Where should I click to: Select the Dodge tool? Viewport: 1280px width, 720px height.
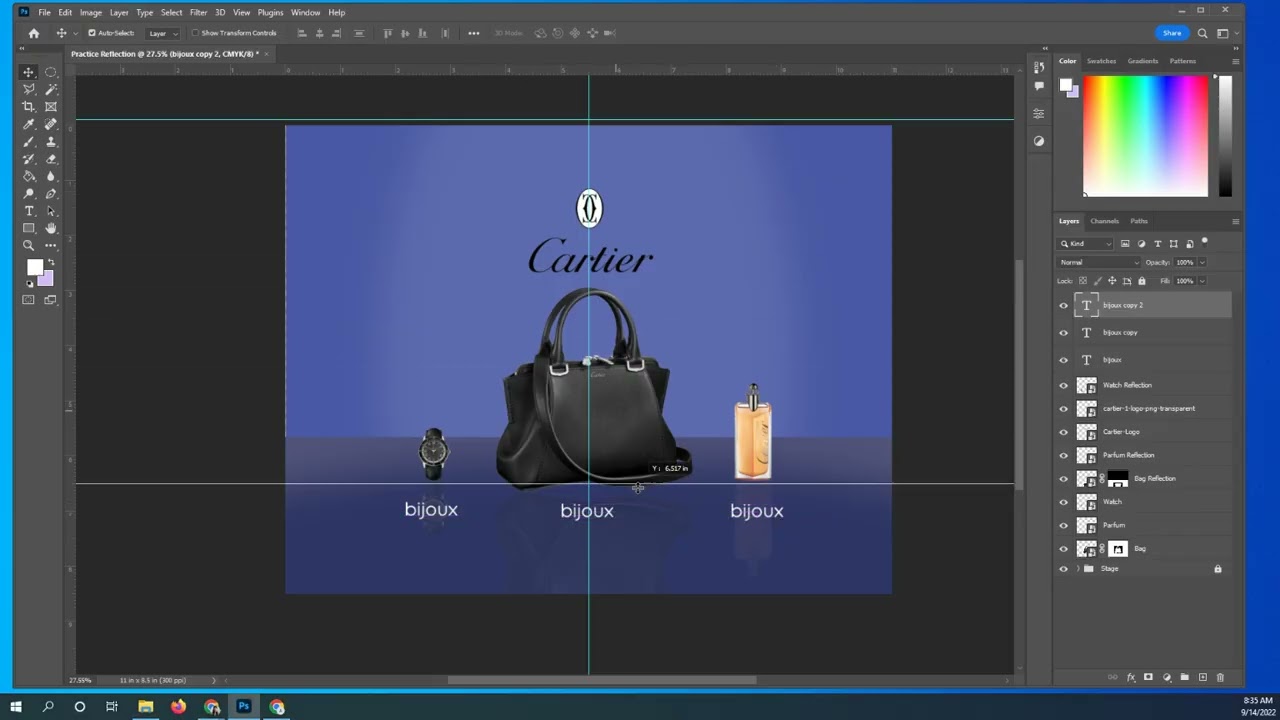coord(28,194)
